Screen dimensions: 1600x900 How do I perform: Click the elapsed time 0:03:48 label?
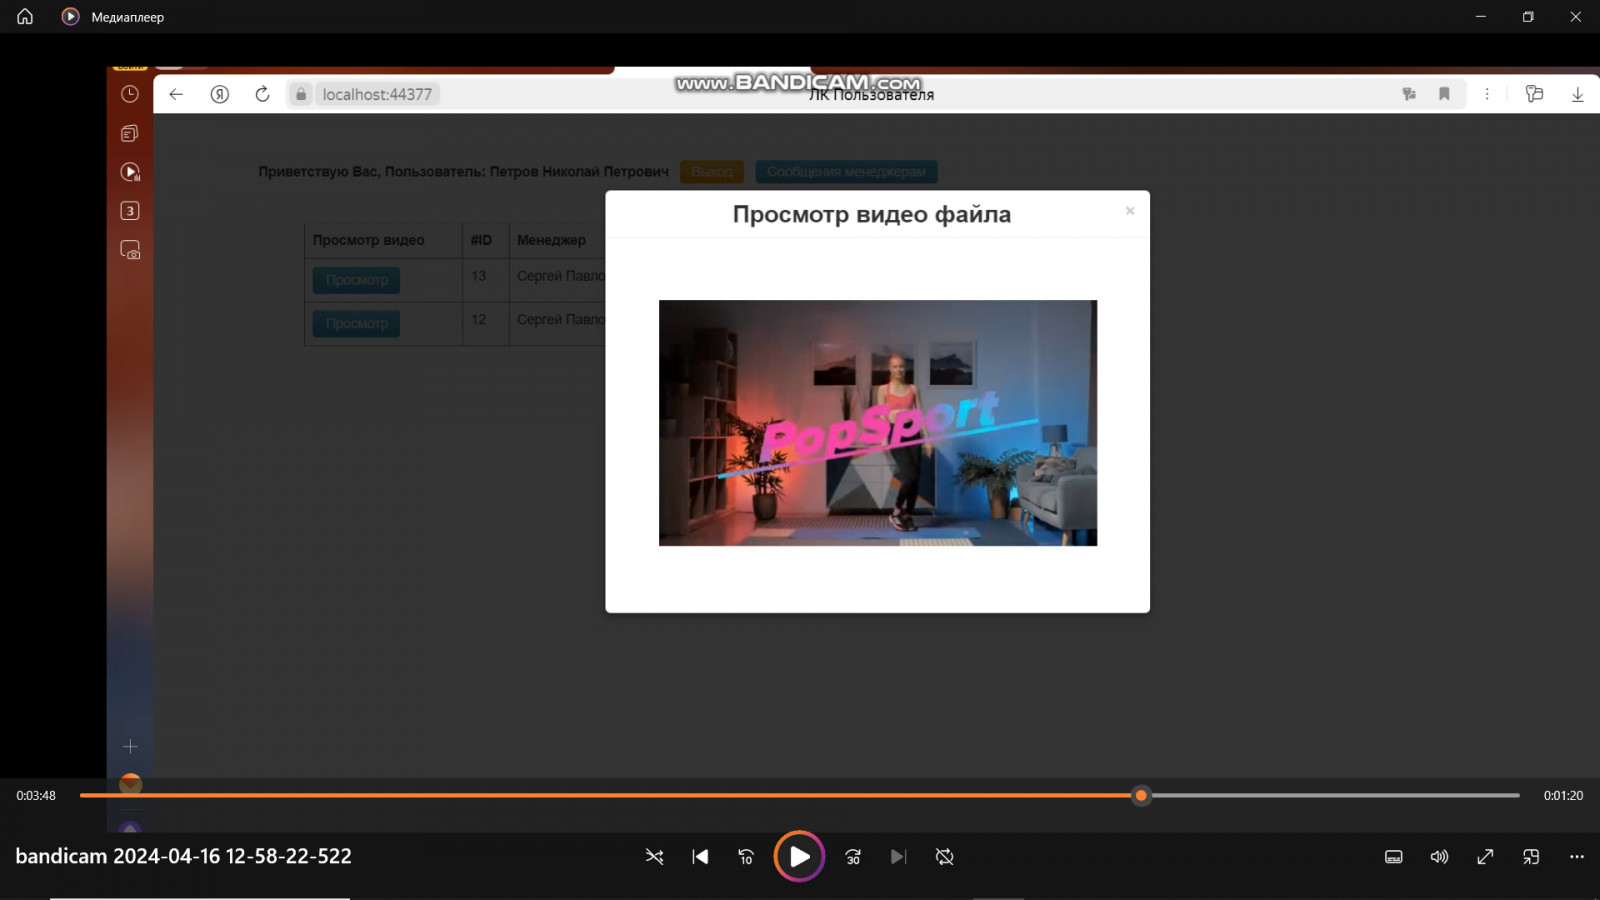[36, 796]
